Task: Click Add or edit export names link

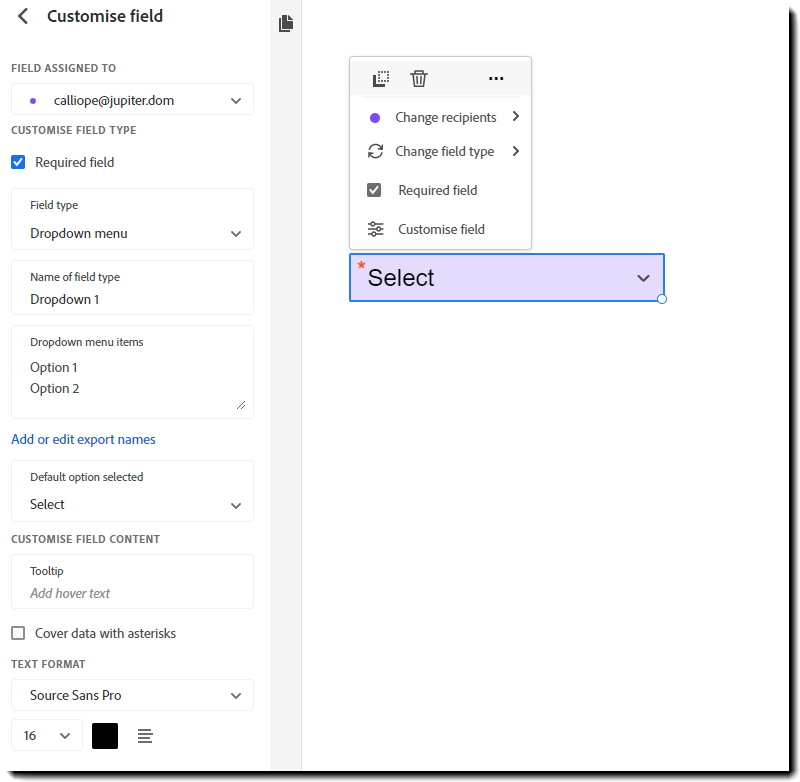Action: pos(83,439)
